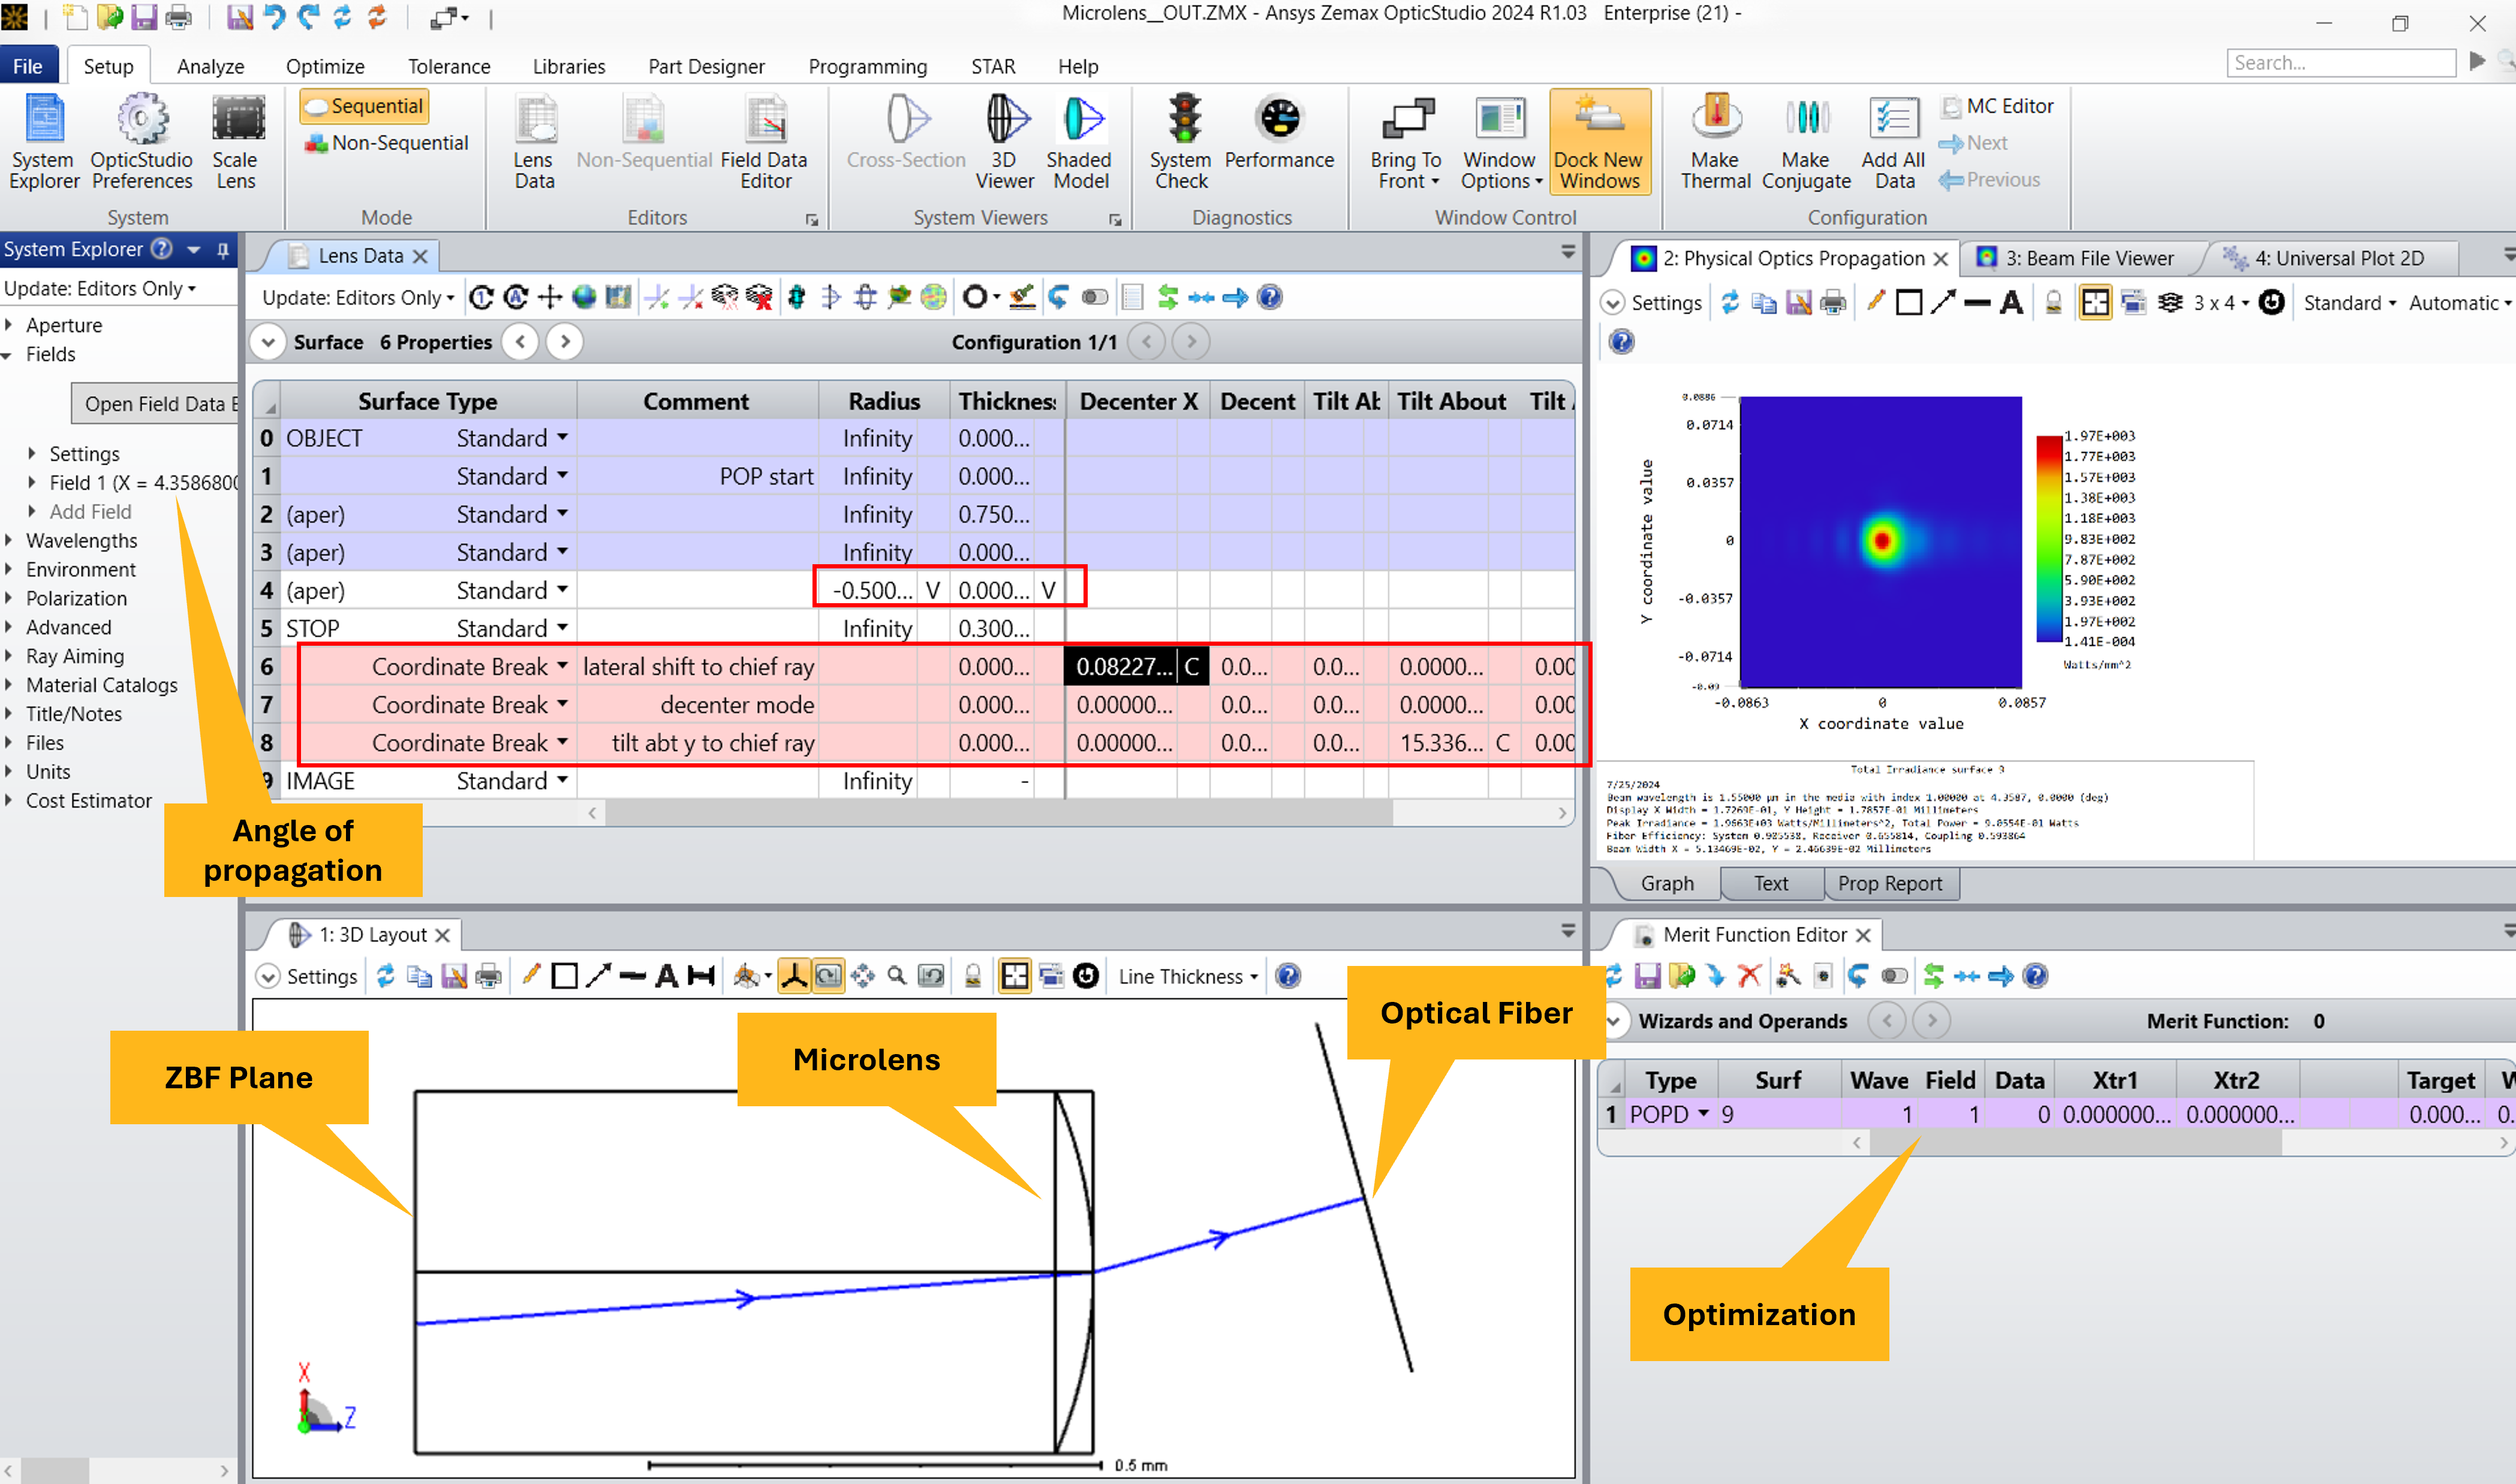Click the Open Field Data Editor button
Image resolution: width=2516 pixels, height=1484 pixels.
point(156,404)
